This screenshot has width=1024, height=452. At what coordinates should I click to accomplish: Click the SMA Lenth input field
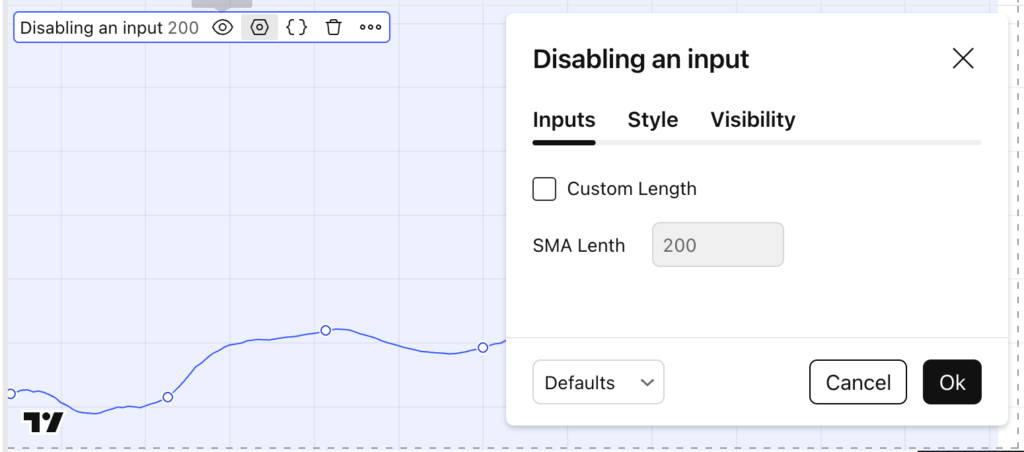pos(717,245)
